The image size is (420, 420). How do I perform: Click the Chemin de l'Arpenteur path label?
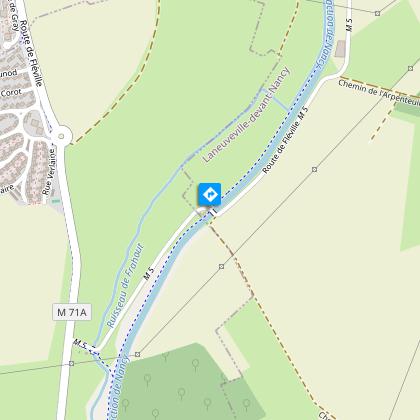pos(379,93)
